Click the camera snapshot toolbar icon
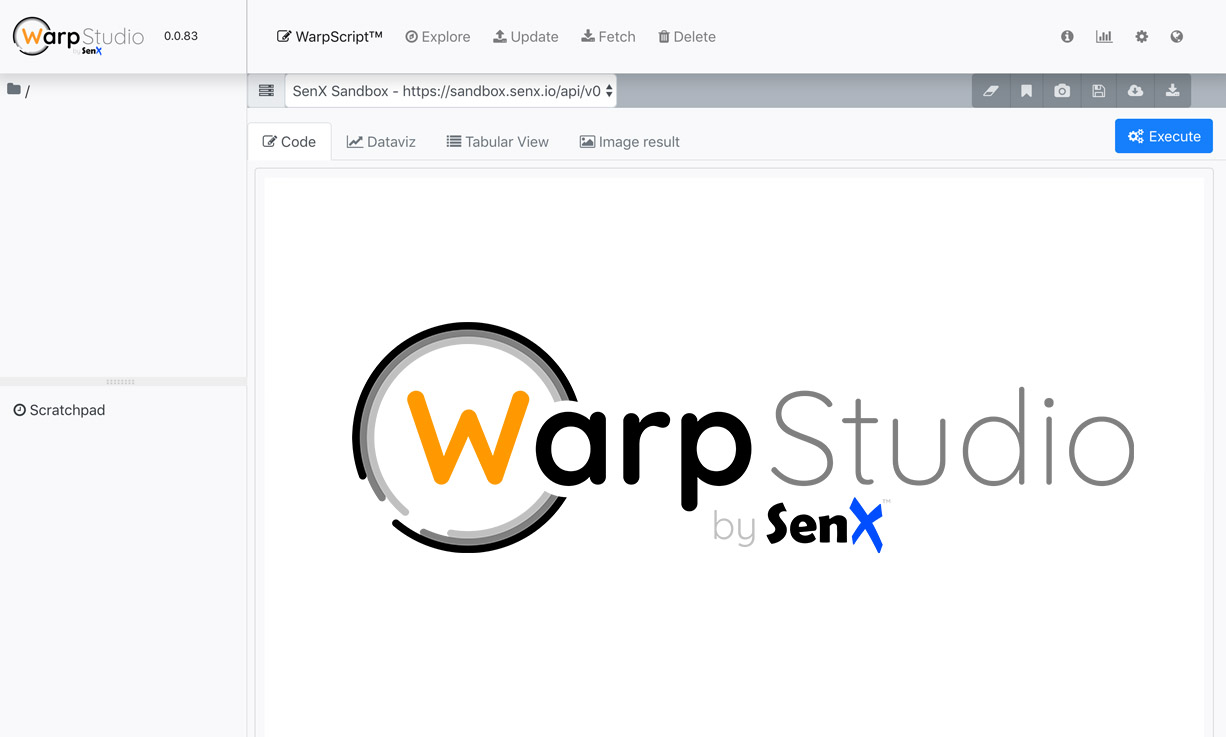 pos(1062,91)
